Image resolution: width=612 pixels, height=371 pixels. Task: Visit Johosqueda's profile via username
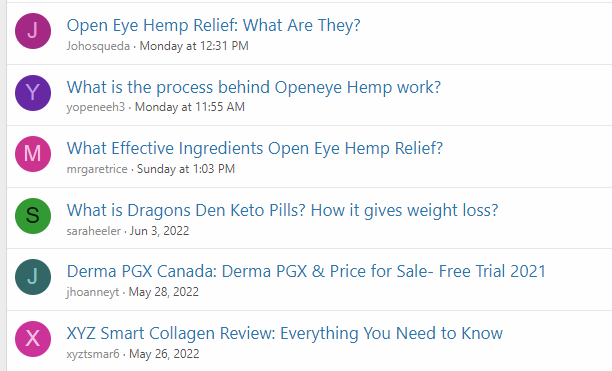[98, 46]
